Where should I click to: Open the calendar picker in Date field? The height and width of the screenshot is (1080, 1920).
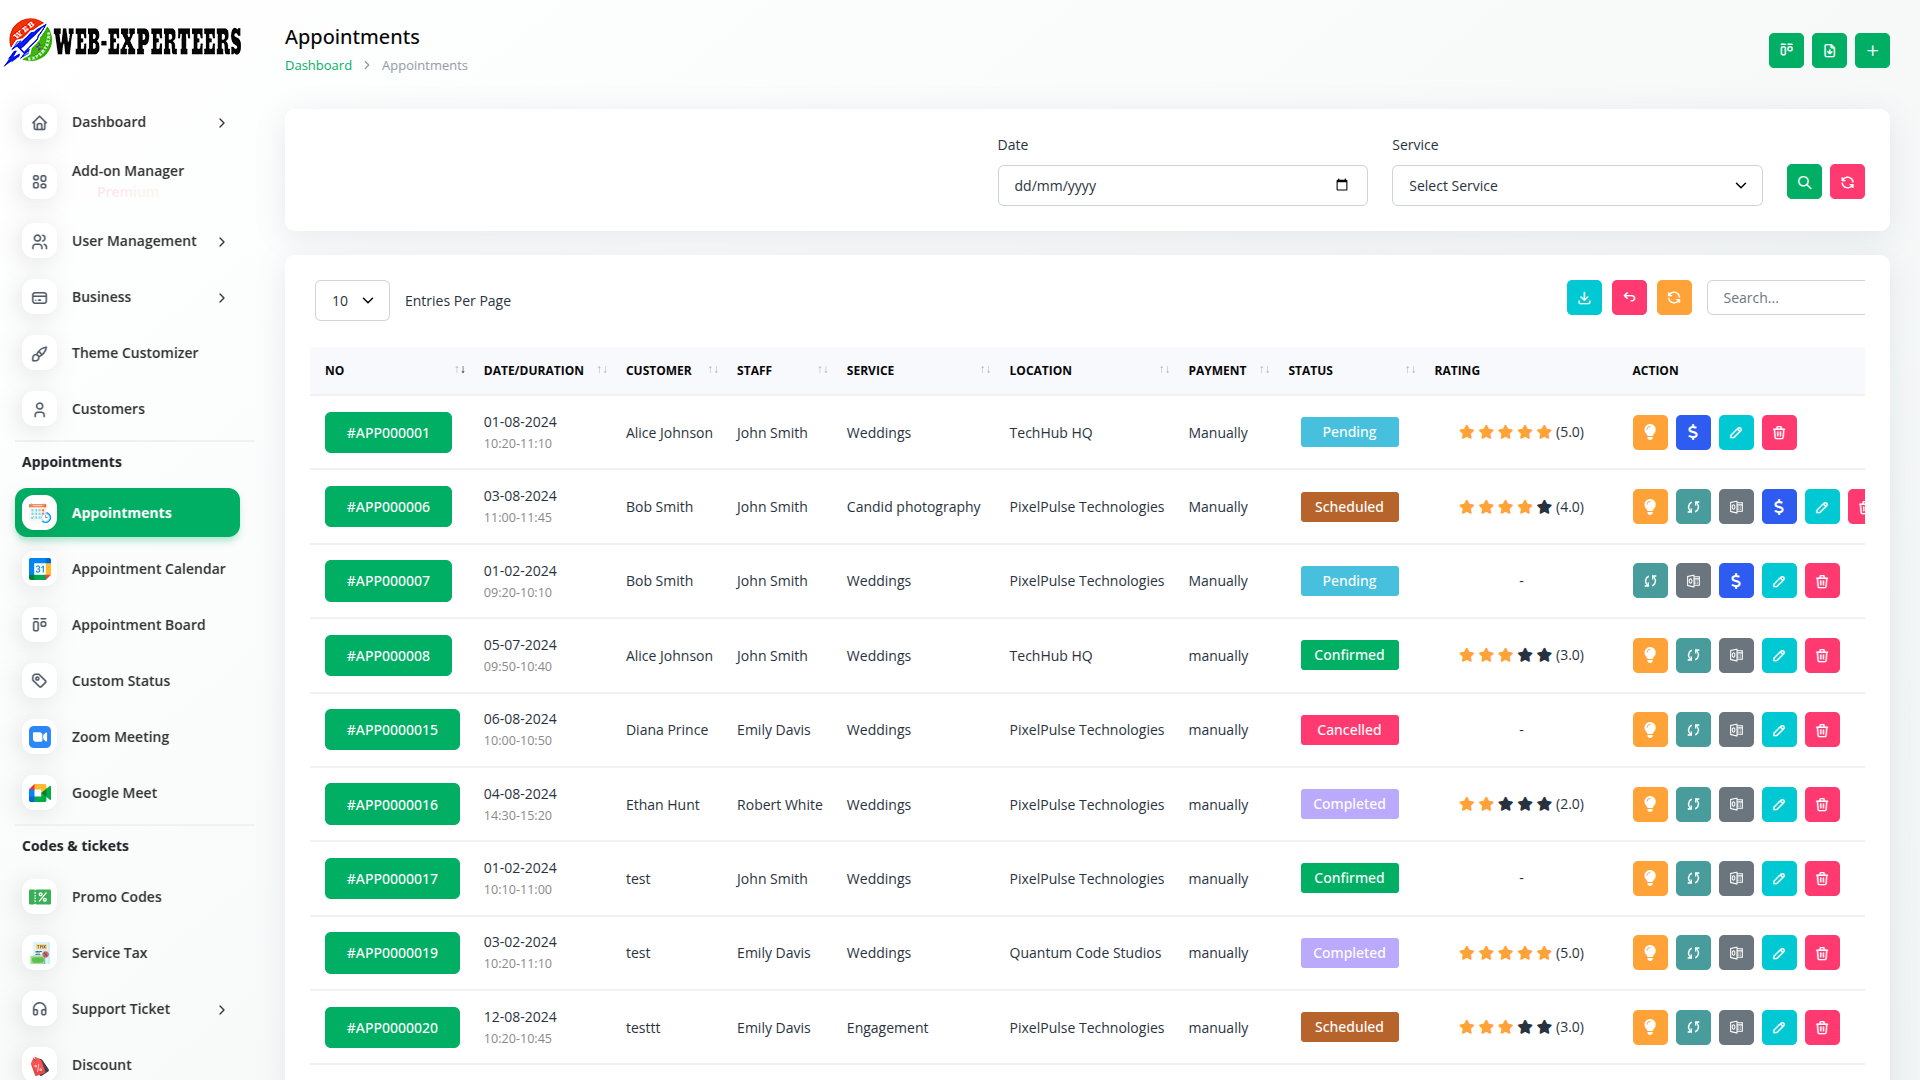(1342, 185)
